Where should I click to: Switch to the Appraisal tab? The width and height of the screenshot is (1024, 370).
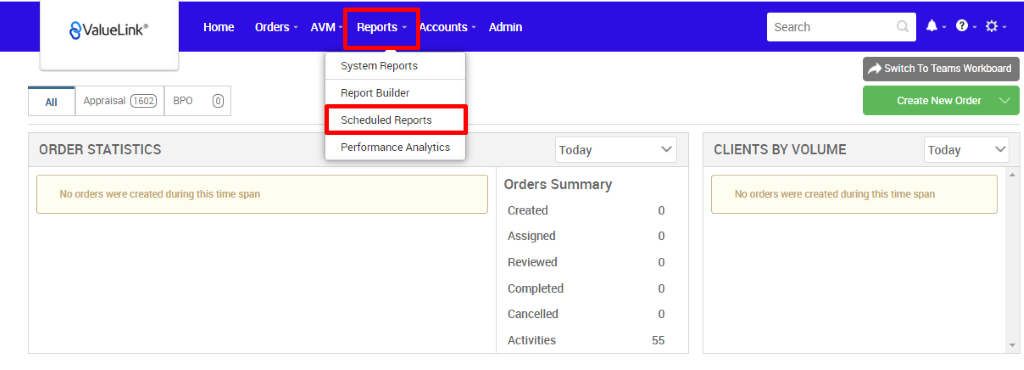coord(120,101)
